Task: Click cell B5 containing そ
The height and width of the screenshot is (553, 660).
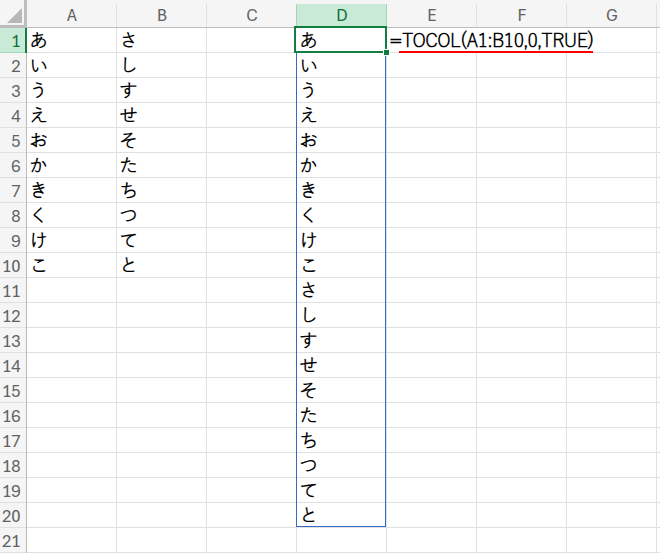Action: pos(161,140)
